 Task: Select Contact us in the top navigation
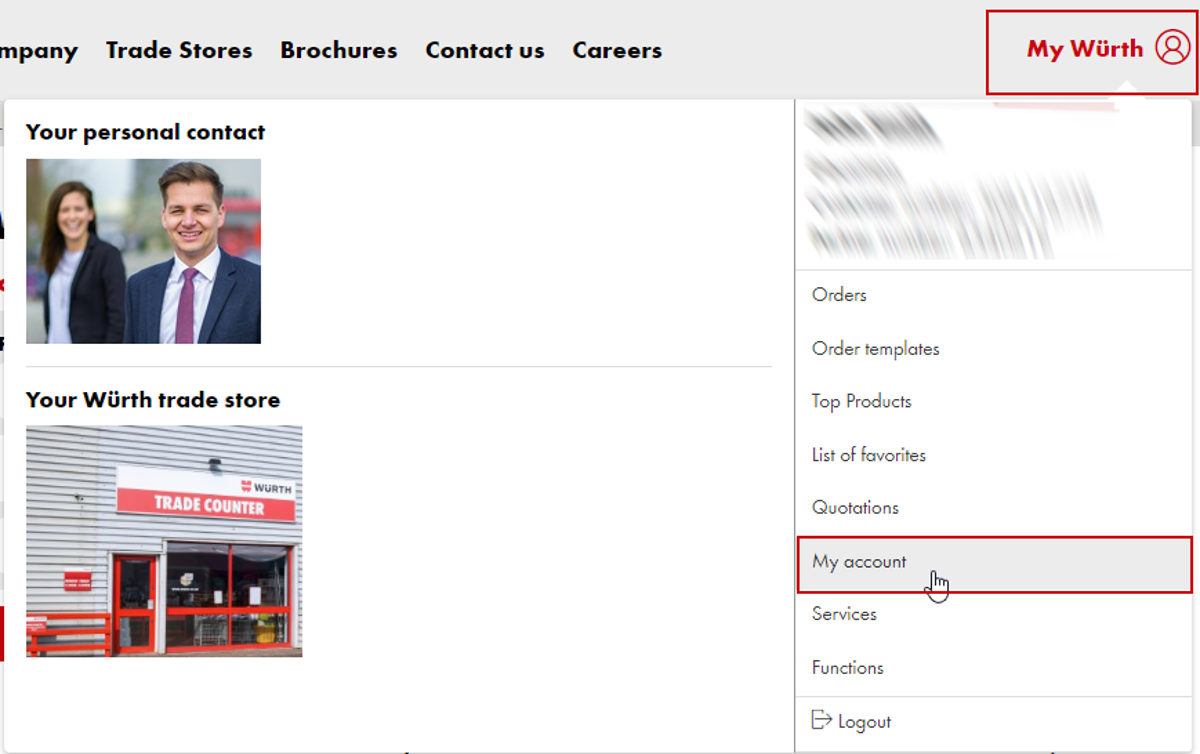485,50
